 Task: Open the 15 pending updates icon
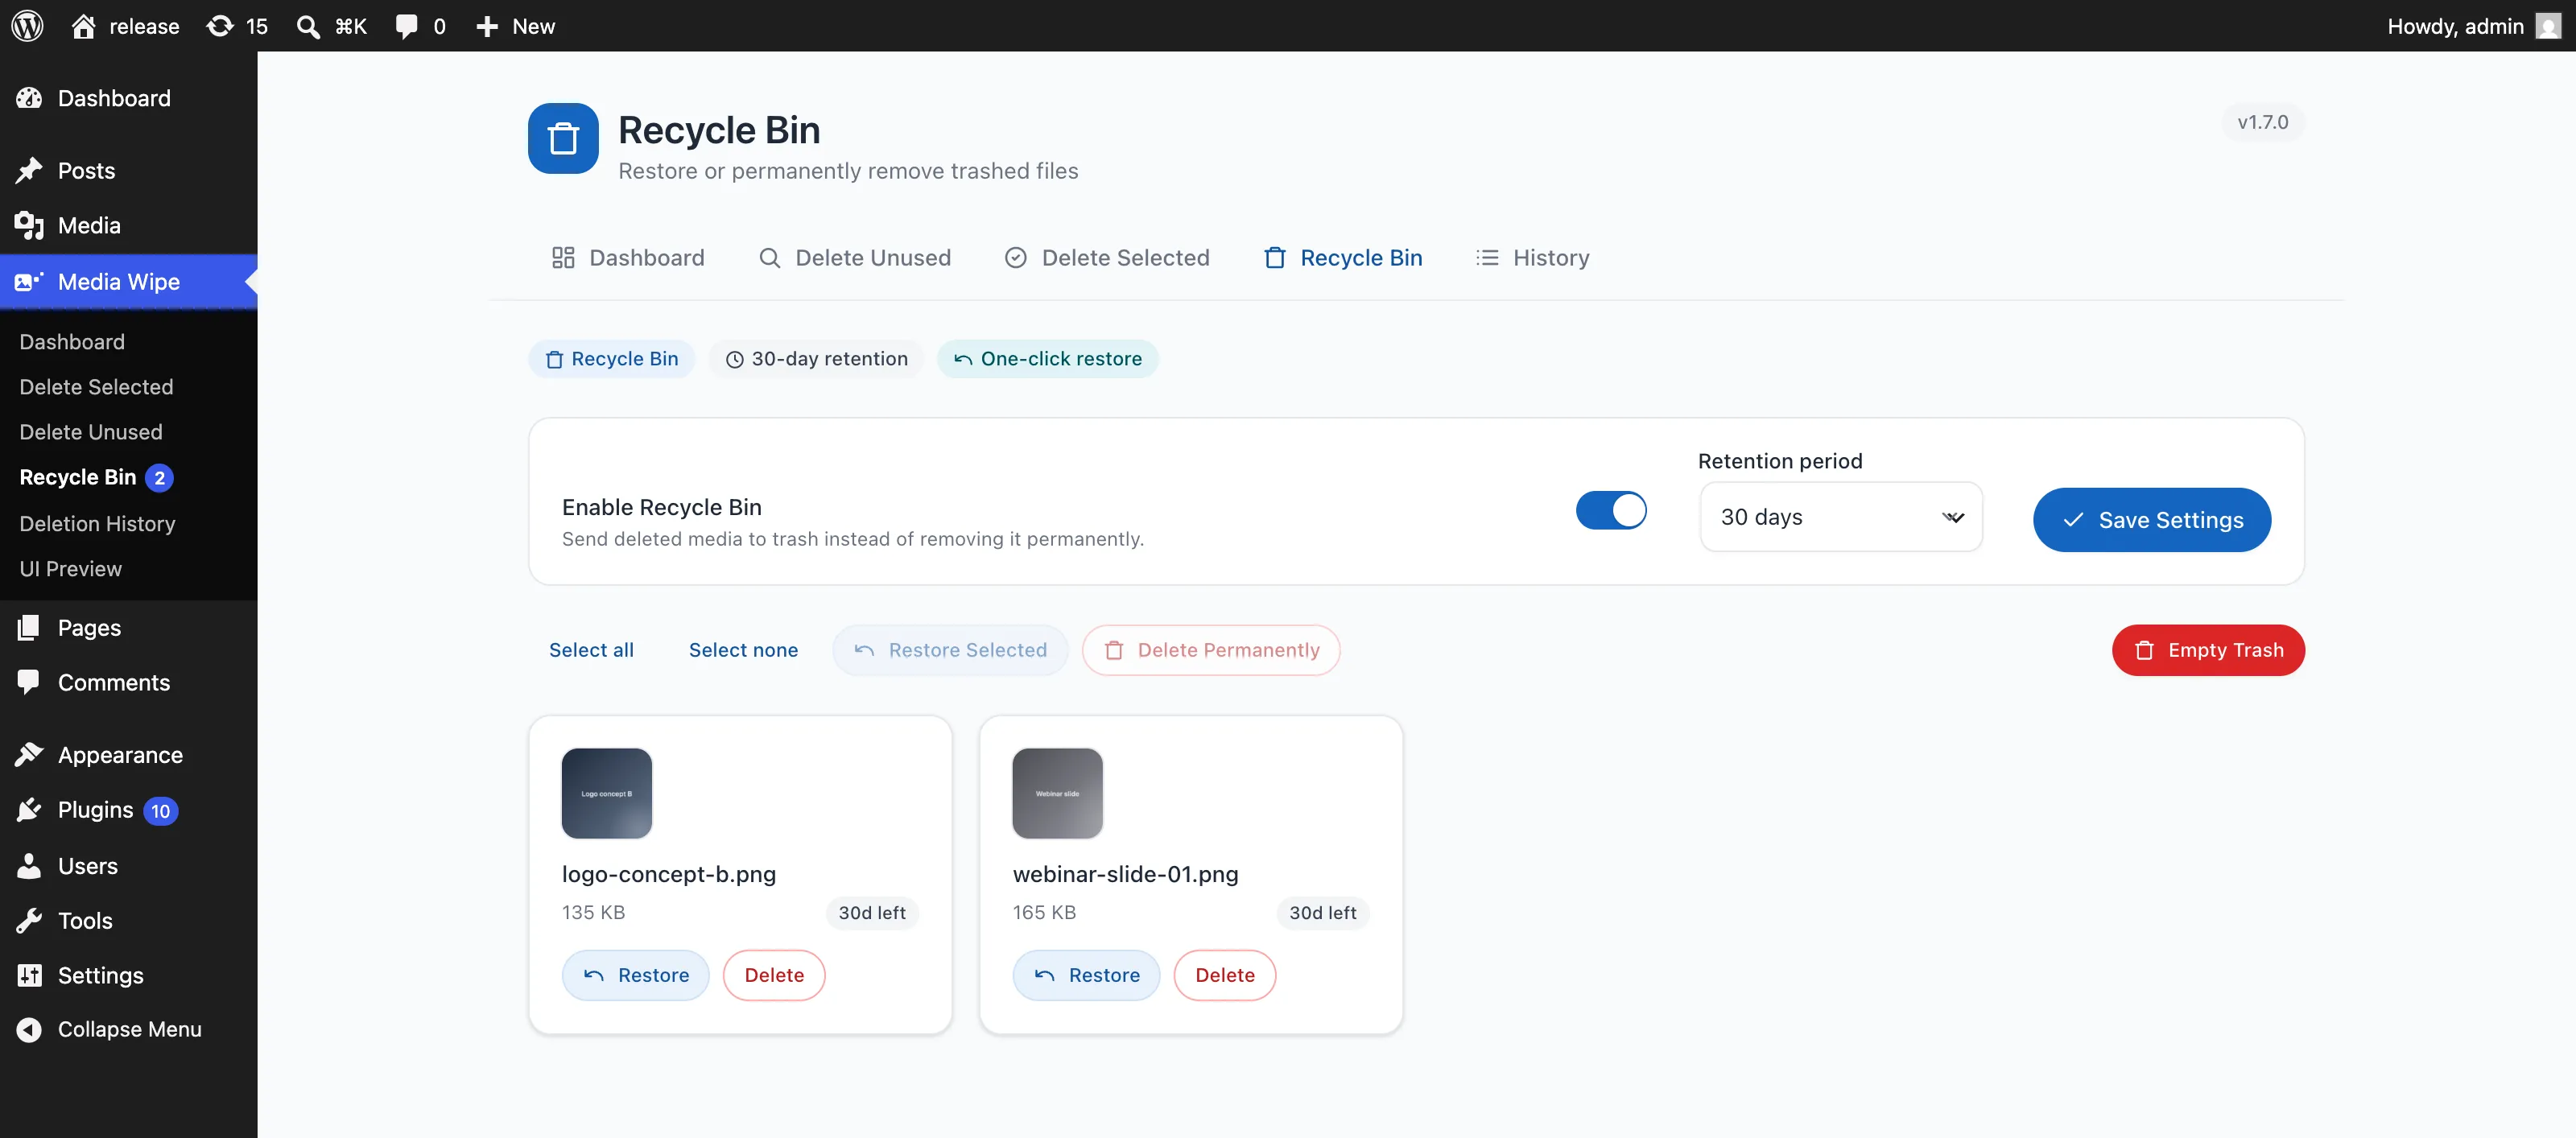pos(220,26)
